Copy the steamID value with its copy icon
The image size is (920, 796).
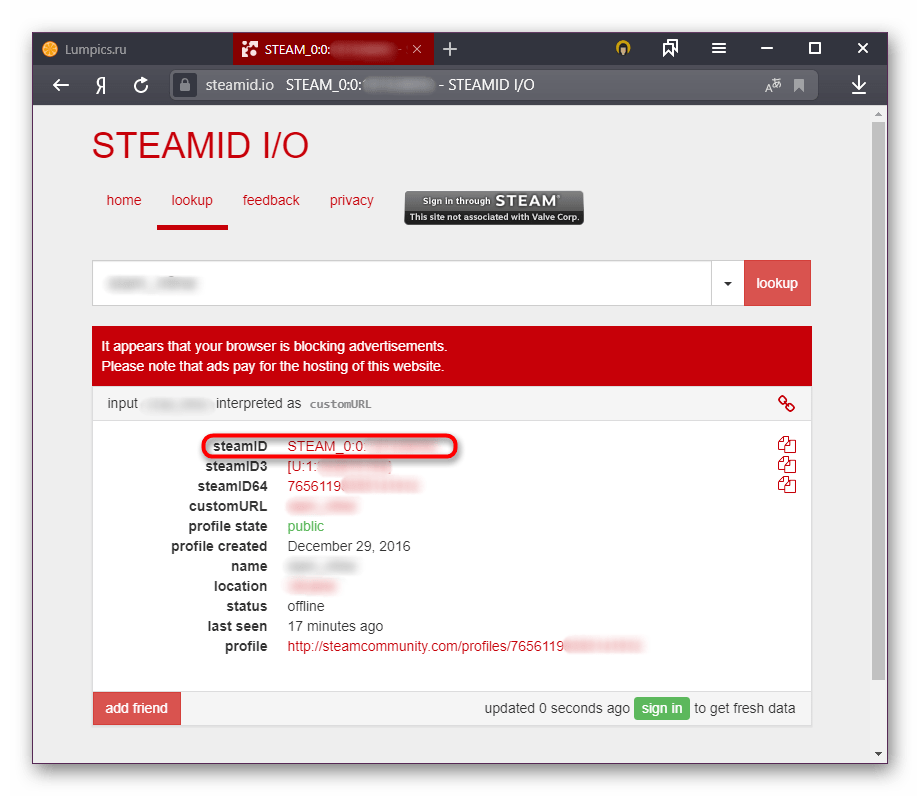coord(787,445)
